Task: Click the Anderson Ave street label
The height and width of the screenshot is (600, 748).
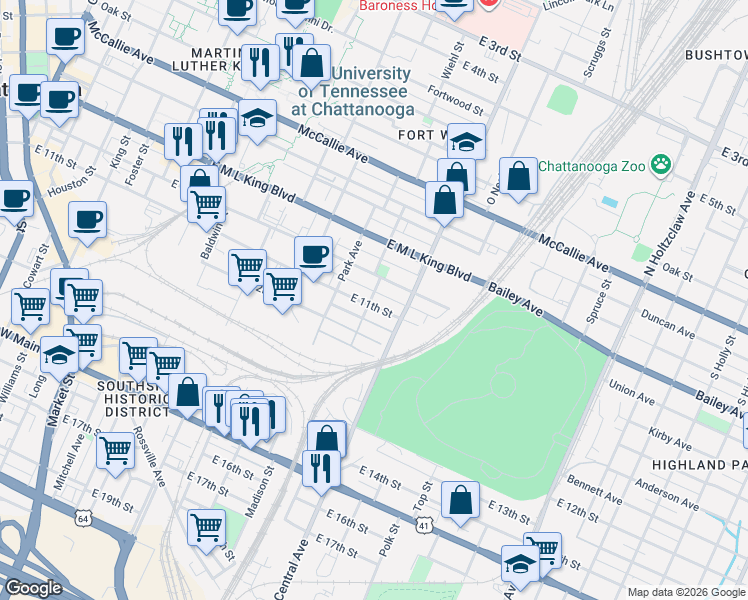Action: point(666,495)
